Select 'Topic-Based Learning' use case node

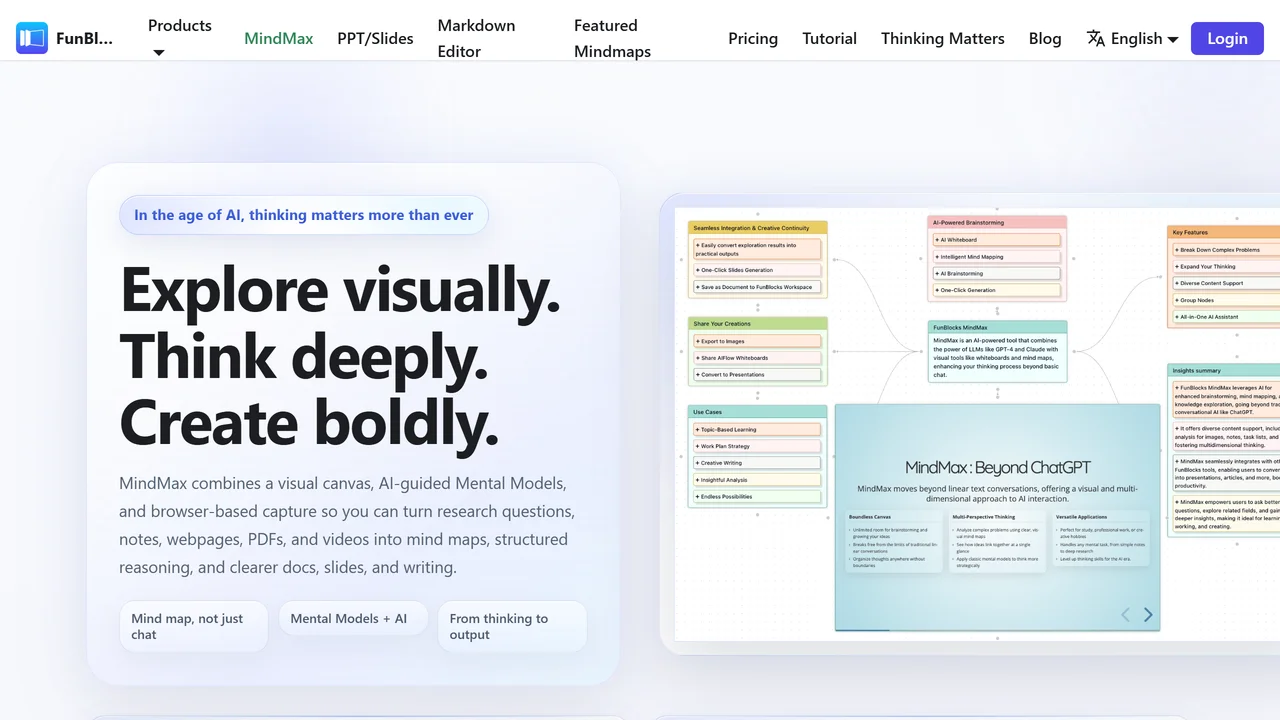click(x=758, y=430)
